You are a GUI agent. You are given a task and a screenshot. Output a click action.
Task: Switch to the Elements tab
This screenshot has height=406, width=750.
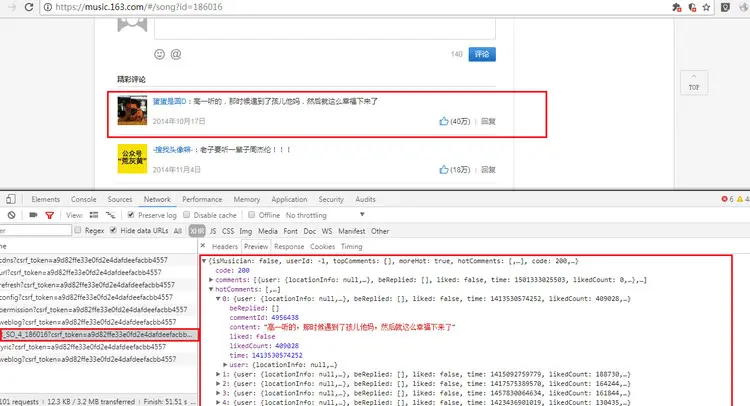[45, 199]
